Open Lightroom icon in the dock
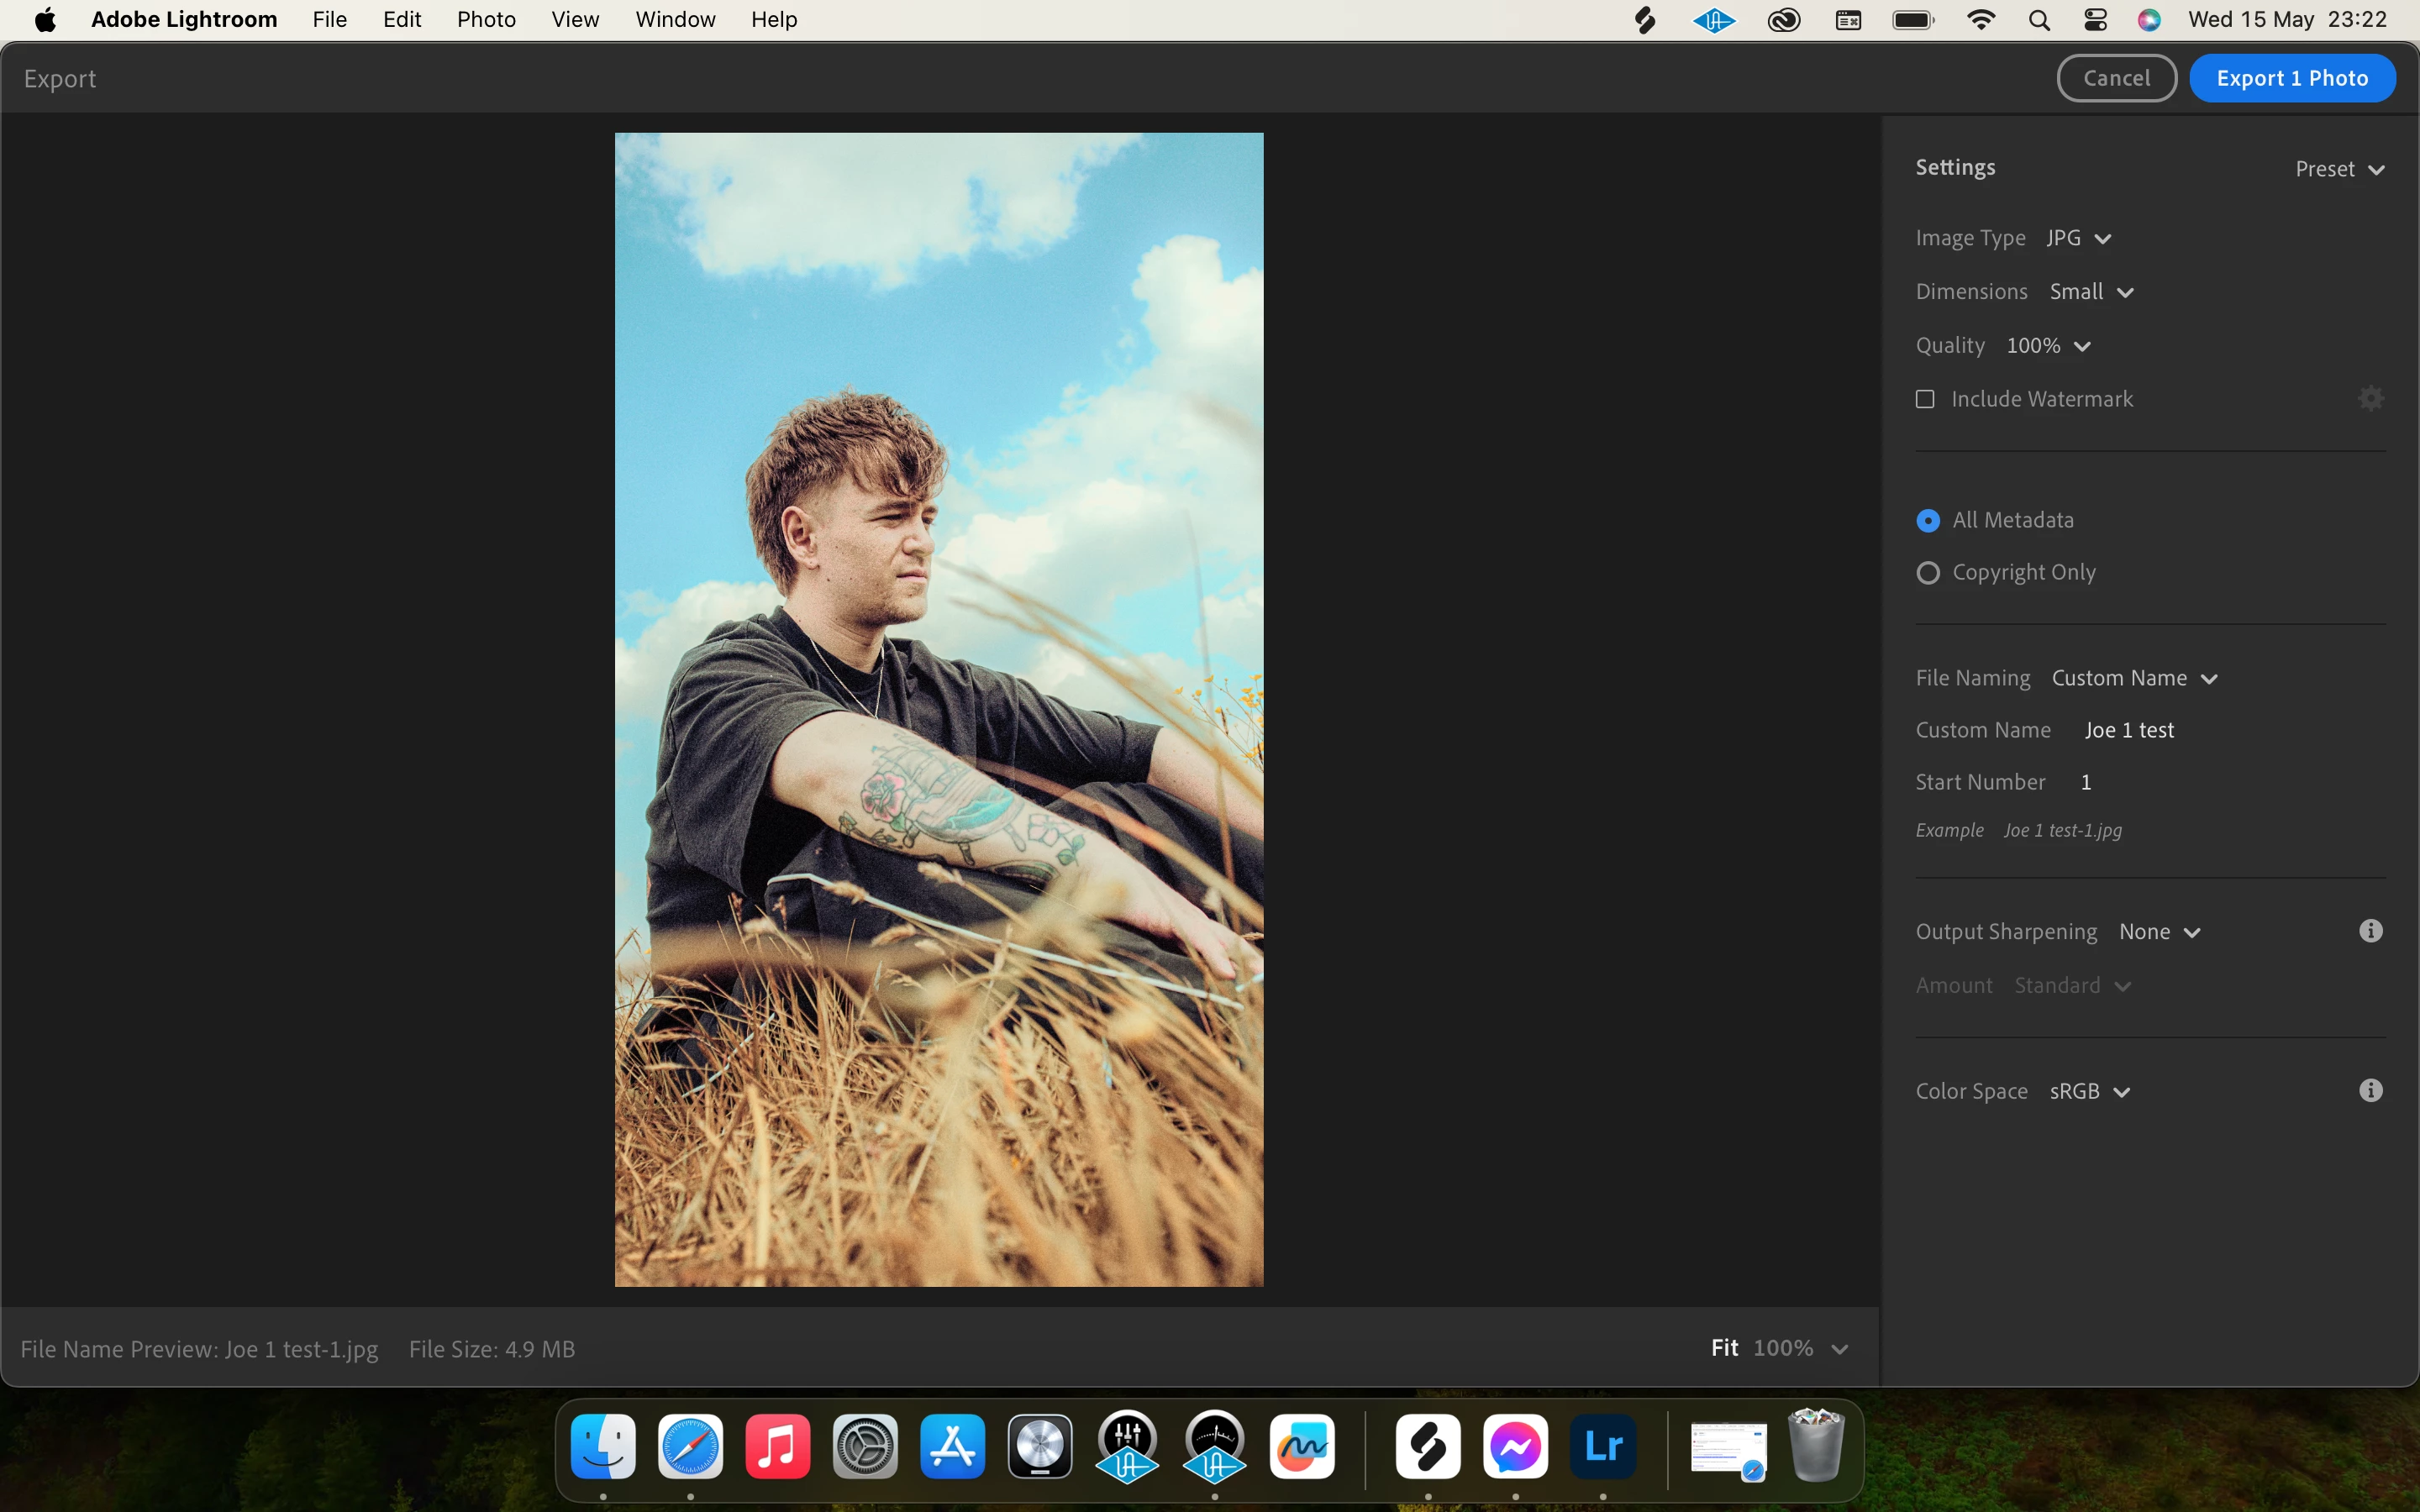 (1603, 1446)
